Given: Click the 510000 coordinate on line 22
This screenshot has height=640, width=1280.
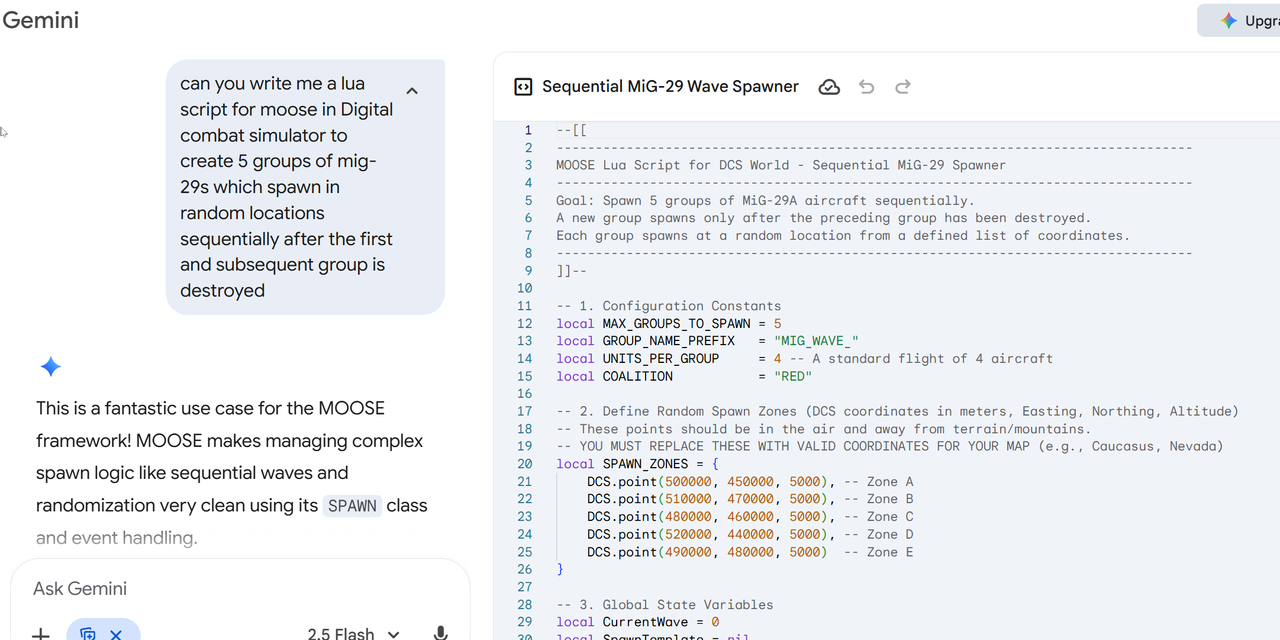Looking at the screenshot, I should 687,499.
